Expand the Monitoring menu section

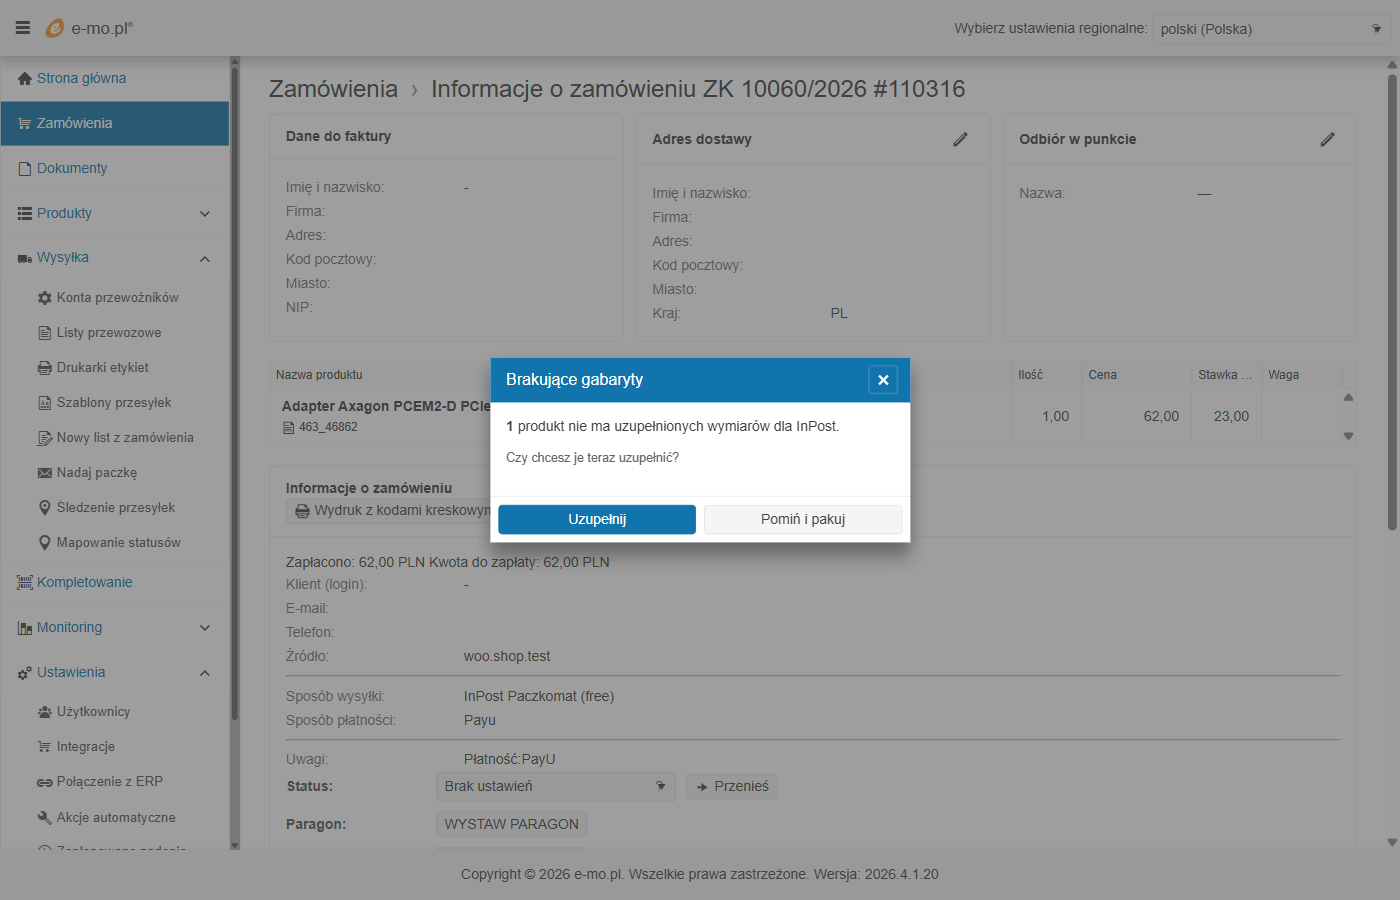pyautogui.click(x=205, y=628)
